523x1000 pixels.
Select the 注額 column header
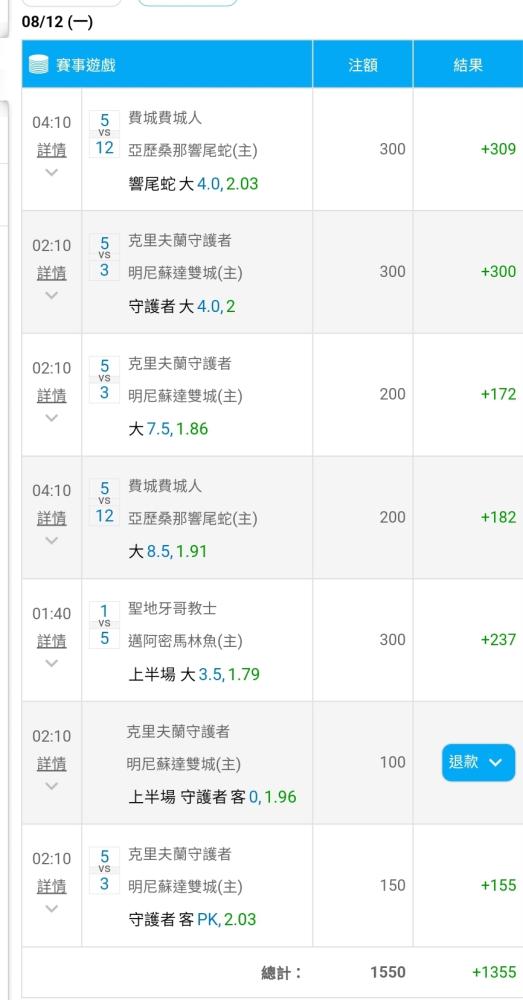(363, 64)
